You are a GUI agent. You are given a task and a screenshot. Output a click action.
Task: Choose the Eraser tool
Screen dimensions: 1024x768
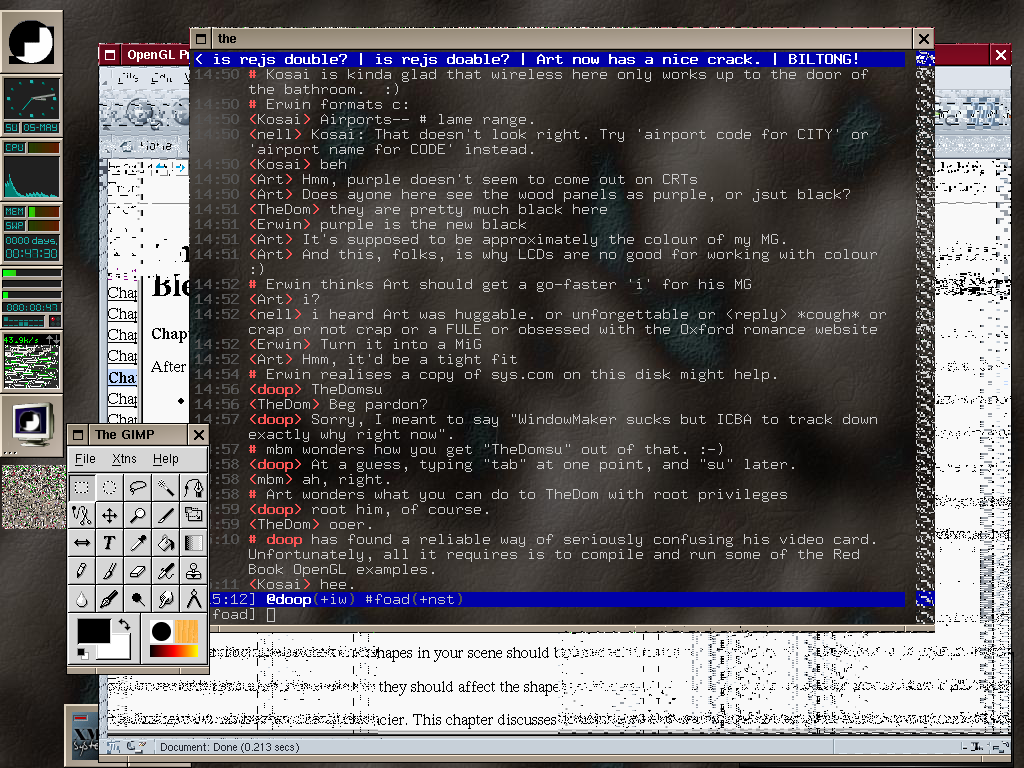pos(138,571)
